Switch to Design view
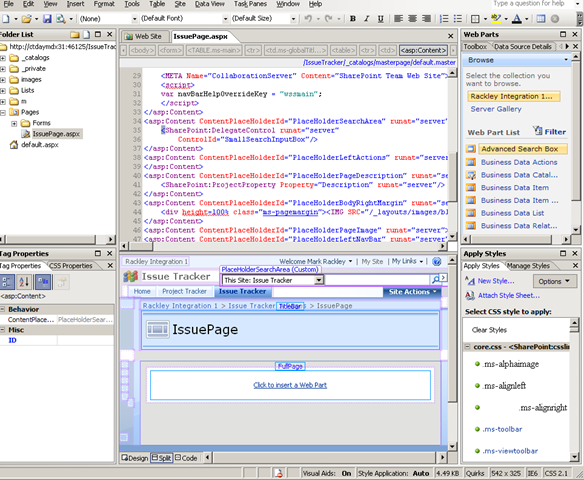Viewport: 584px width, 480px height. coord(135,458)
